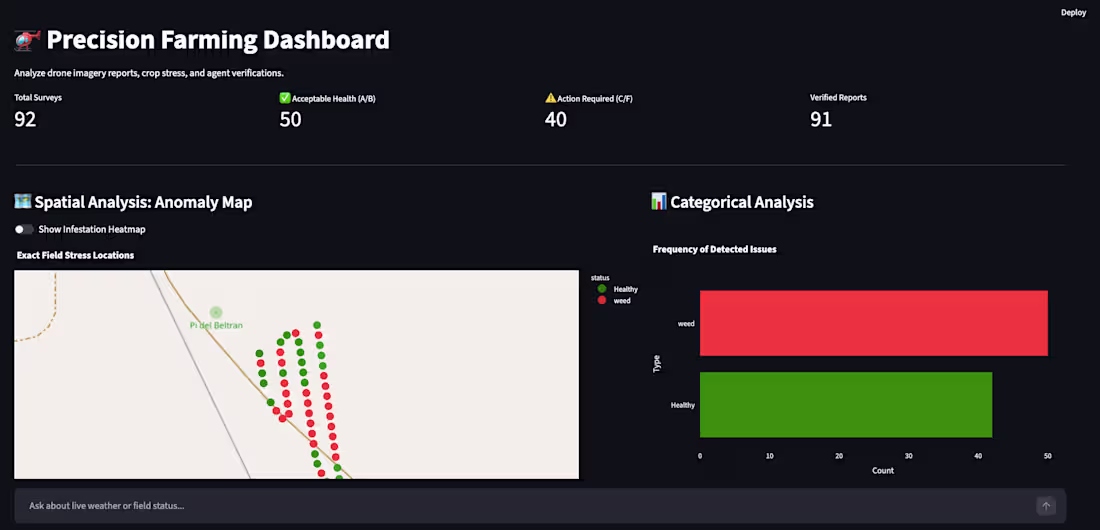Send the chat message with arrow button
The width and height of the screenshot is (1100, 530).
click(x=1046, y=505)
